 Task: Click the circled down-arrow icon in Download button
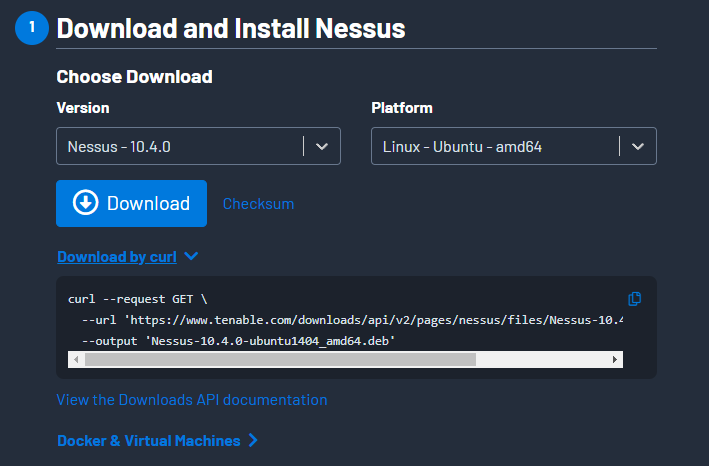coord(85,202)
